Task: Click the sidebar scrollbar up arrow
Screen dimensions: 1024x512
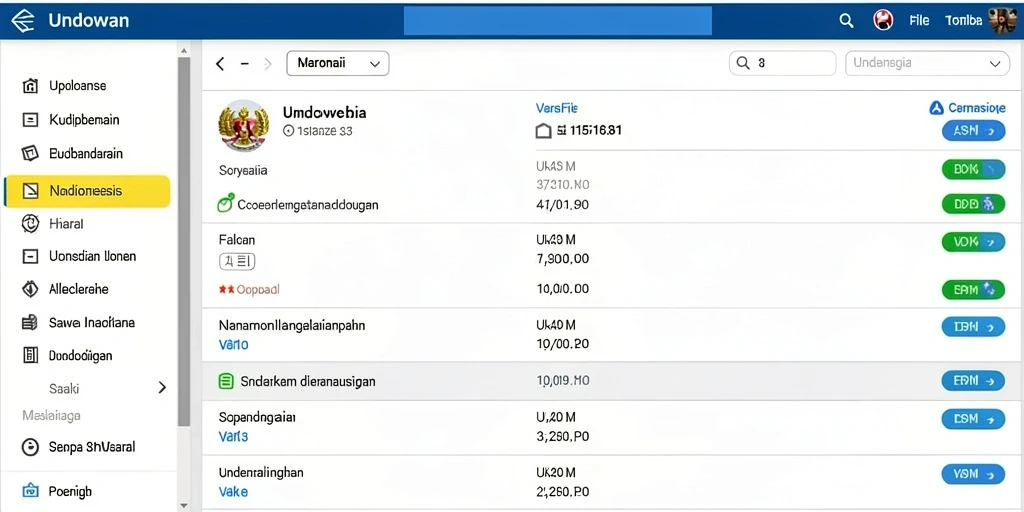Action: (x=184, y=50)
